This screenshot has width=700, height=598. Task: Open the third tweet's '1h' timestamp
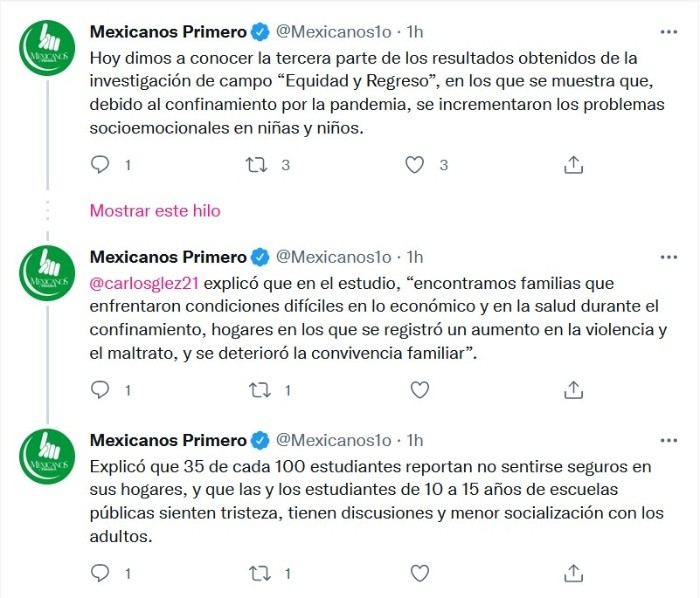(414, 441)
